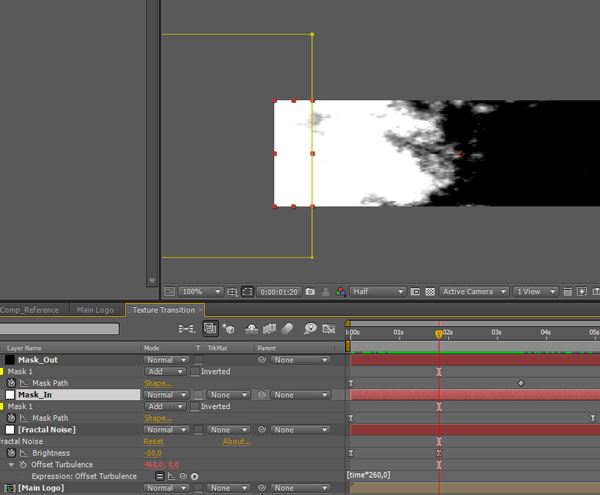This screenshot has width=600, height=495.
Task: Open the Mask_Out mask mode Add dropdown
Action: (x=165, y=371)
